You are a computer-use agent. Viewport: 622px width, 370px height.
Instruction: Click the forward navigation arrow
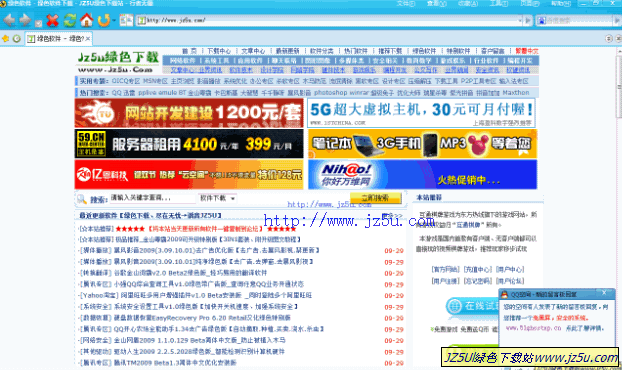pyautogui.click(x=25, y=20)
